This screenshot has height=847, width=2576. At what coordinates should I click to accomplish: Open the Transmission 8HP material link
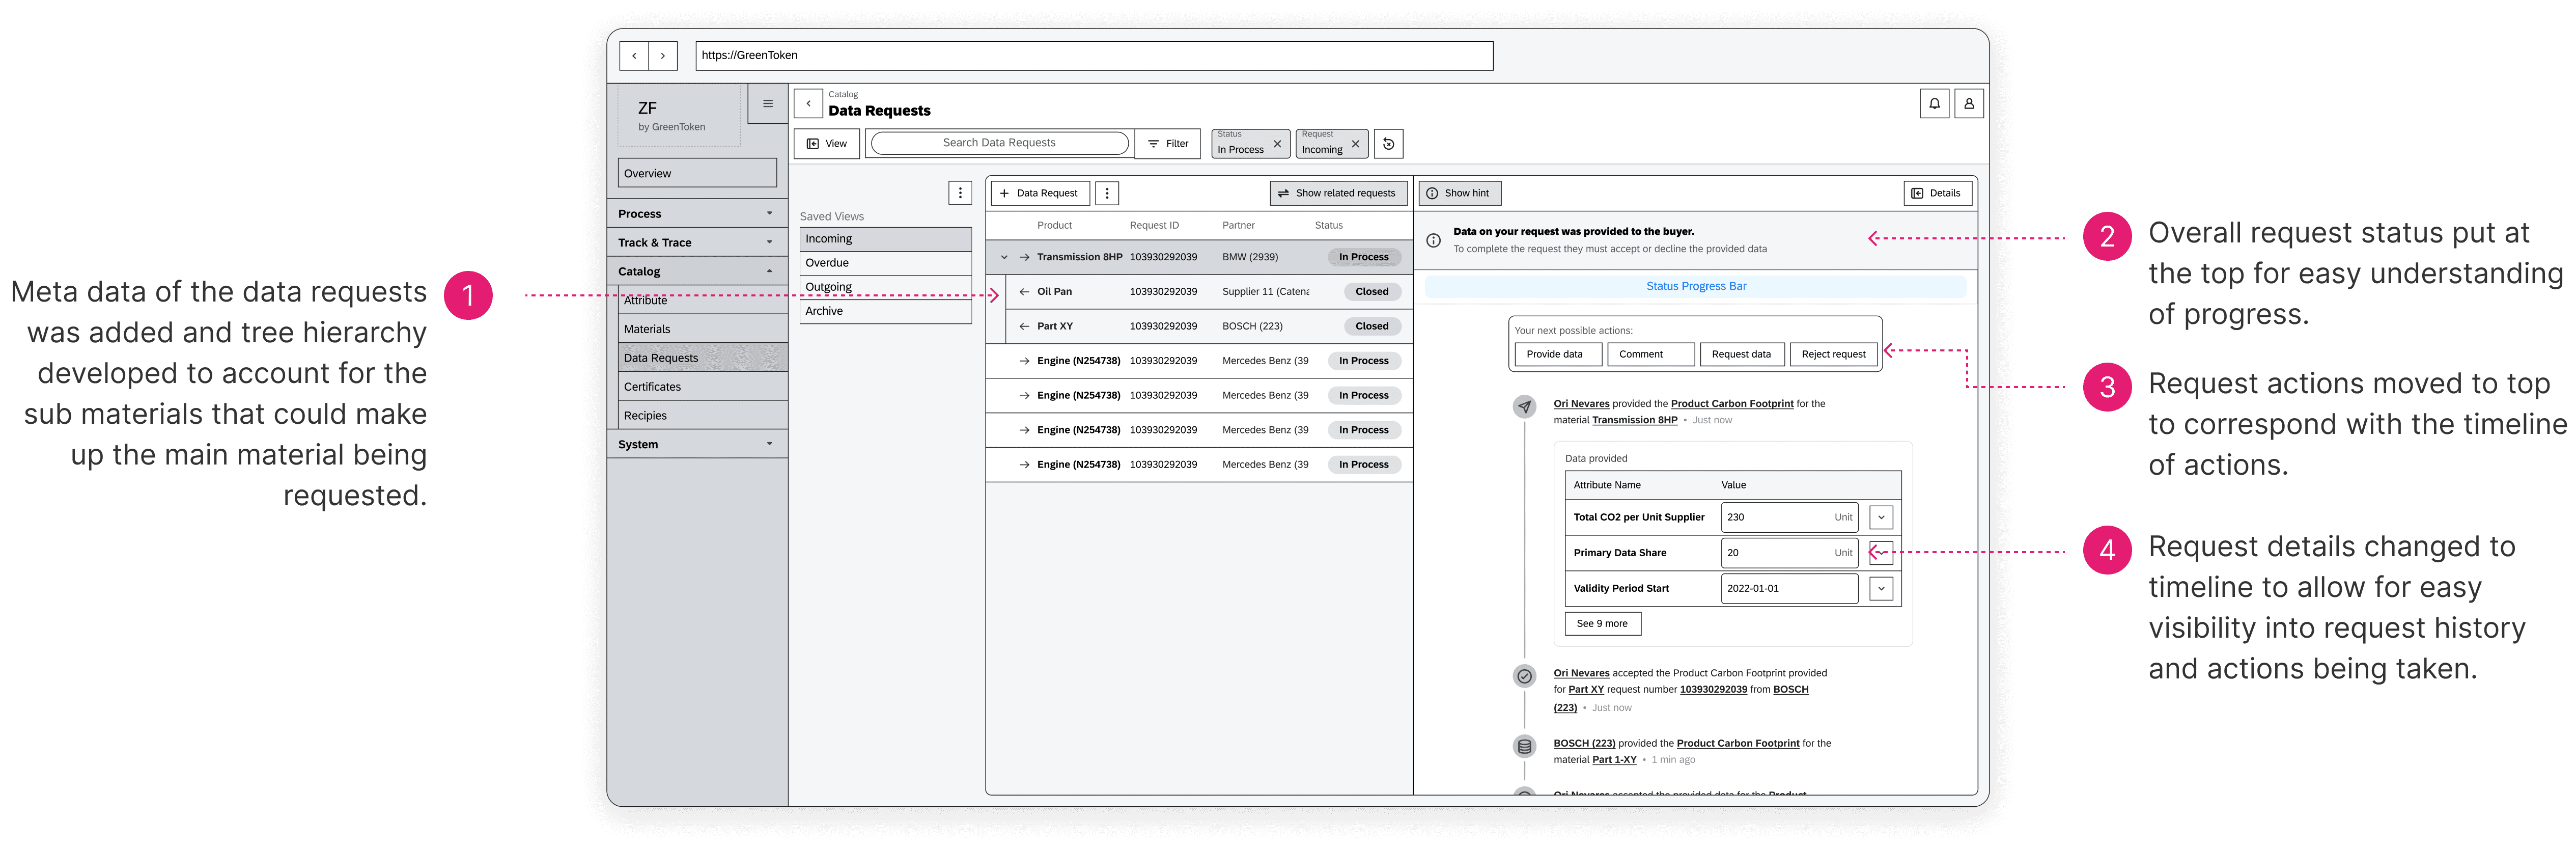point(1634,420)
